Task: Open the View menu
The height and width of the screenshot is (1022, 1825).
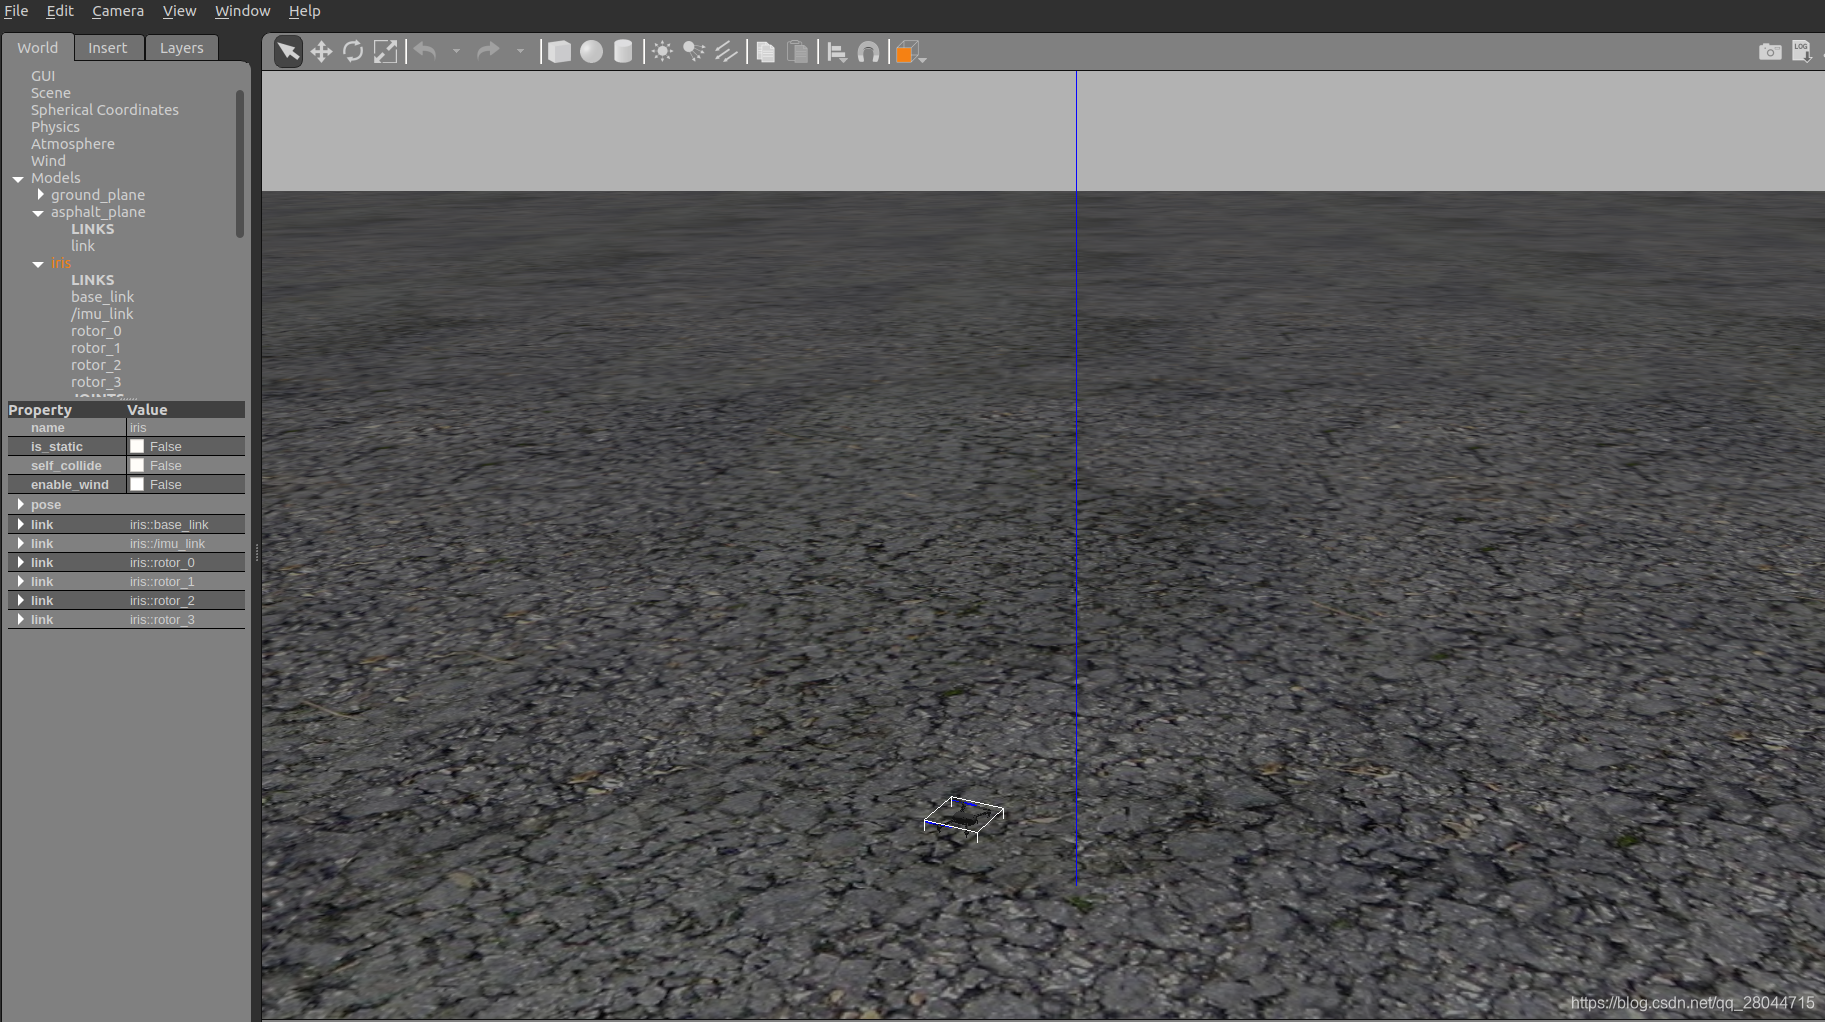Action: pyautogui.click(x=180, y=11)
